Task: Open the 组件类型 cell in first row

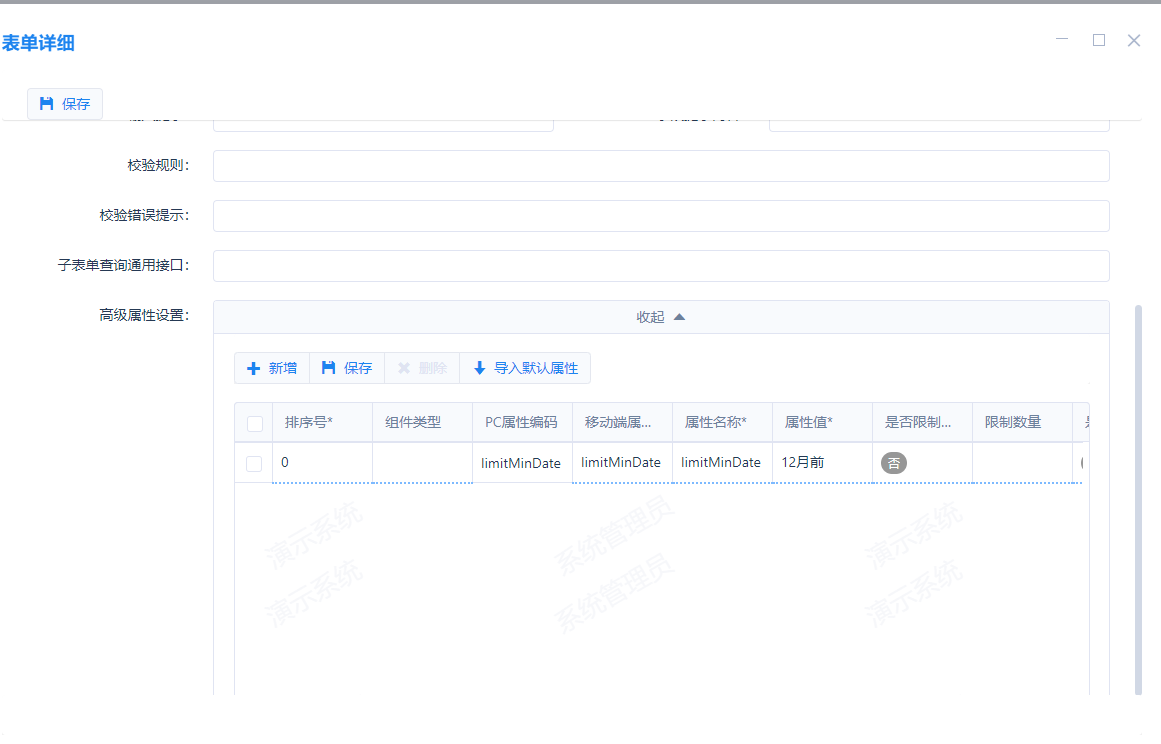Action: click(422, 463)
